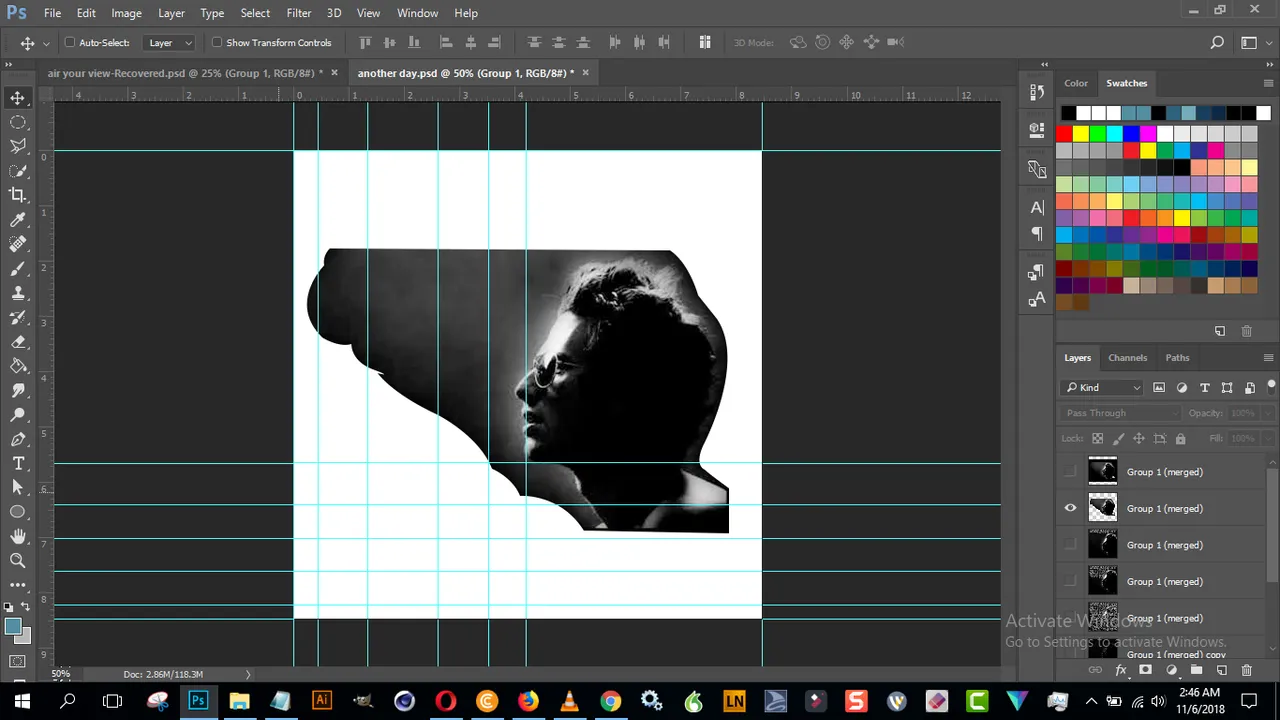This screenshot has width=1280, height=720.
Task: Open the Image menu
Action: click(126, 13)
